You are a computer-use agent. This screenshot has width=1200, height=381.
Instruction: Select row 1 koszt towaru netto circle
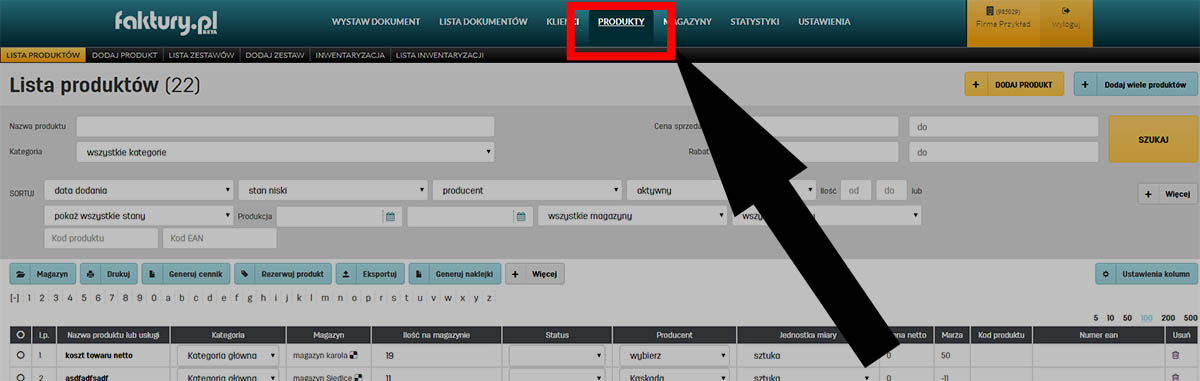[x=21, y=355]
